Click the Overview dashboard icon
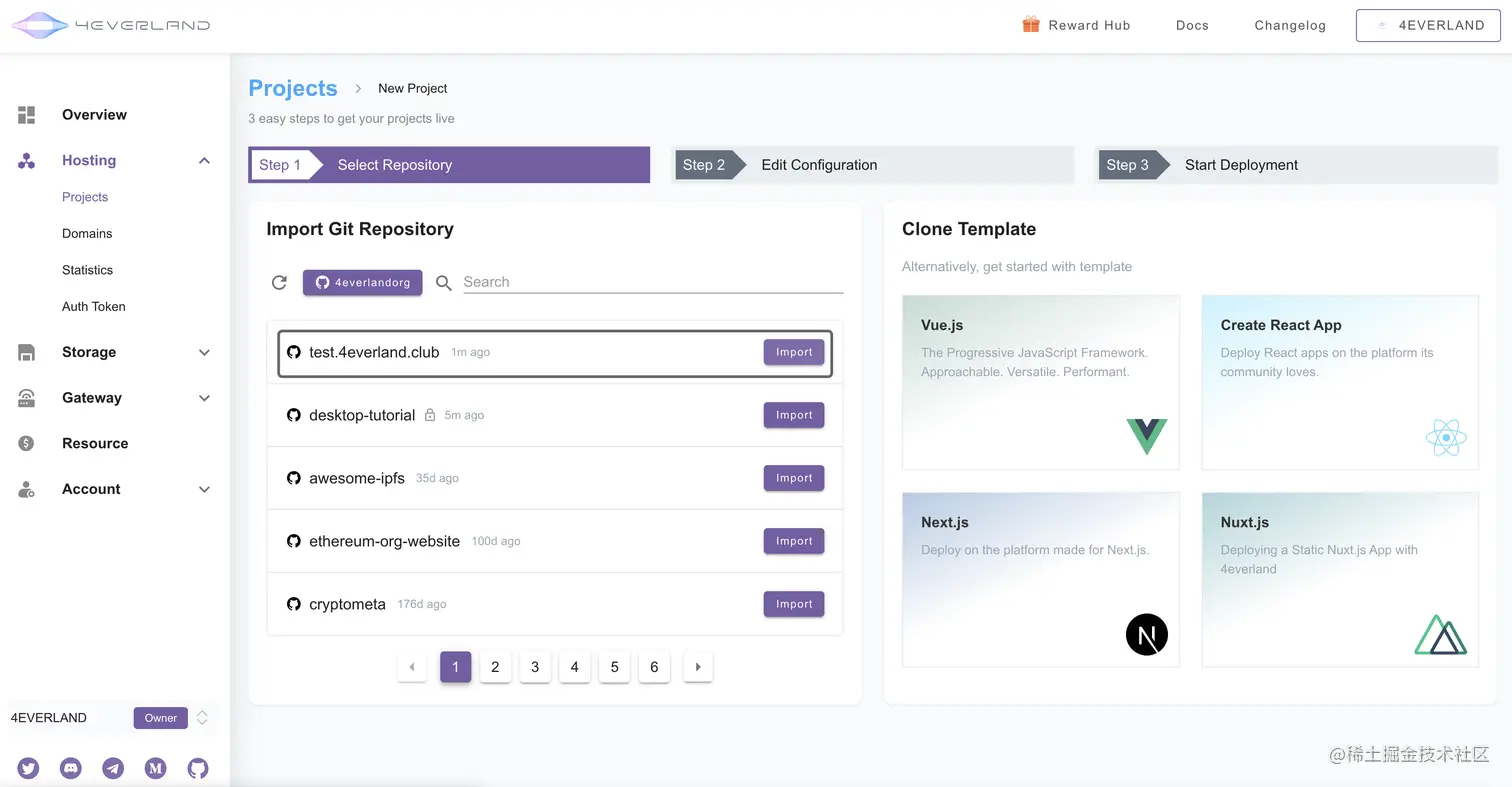 pyautogui.click(x=27, y=115)
